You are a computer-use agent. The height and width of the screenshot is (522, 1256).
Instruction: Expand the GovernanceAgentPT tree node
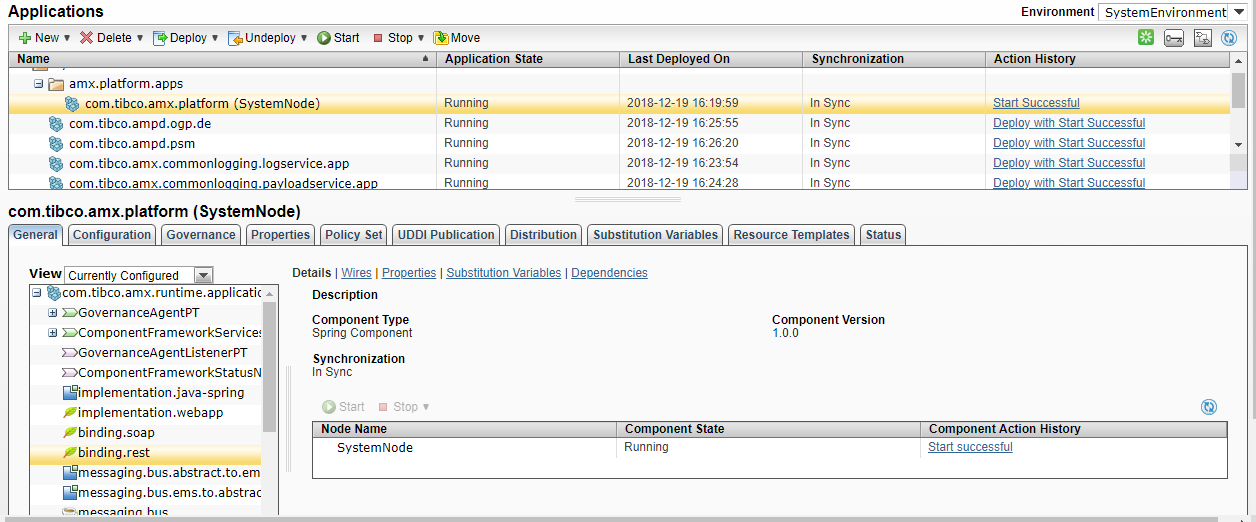pyautogui.click(x=53, y=313)
